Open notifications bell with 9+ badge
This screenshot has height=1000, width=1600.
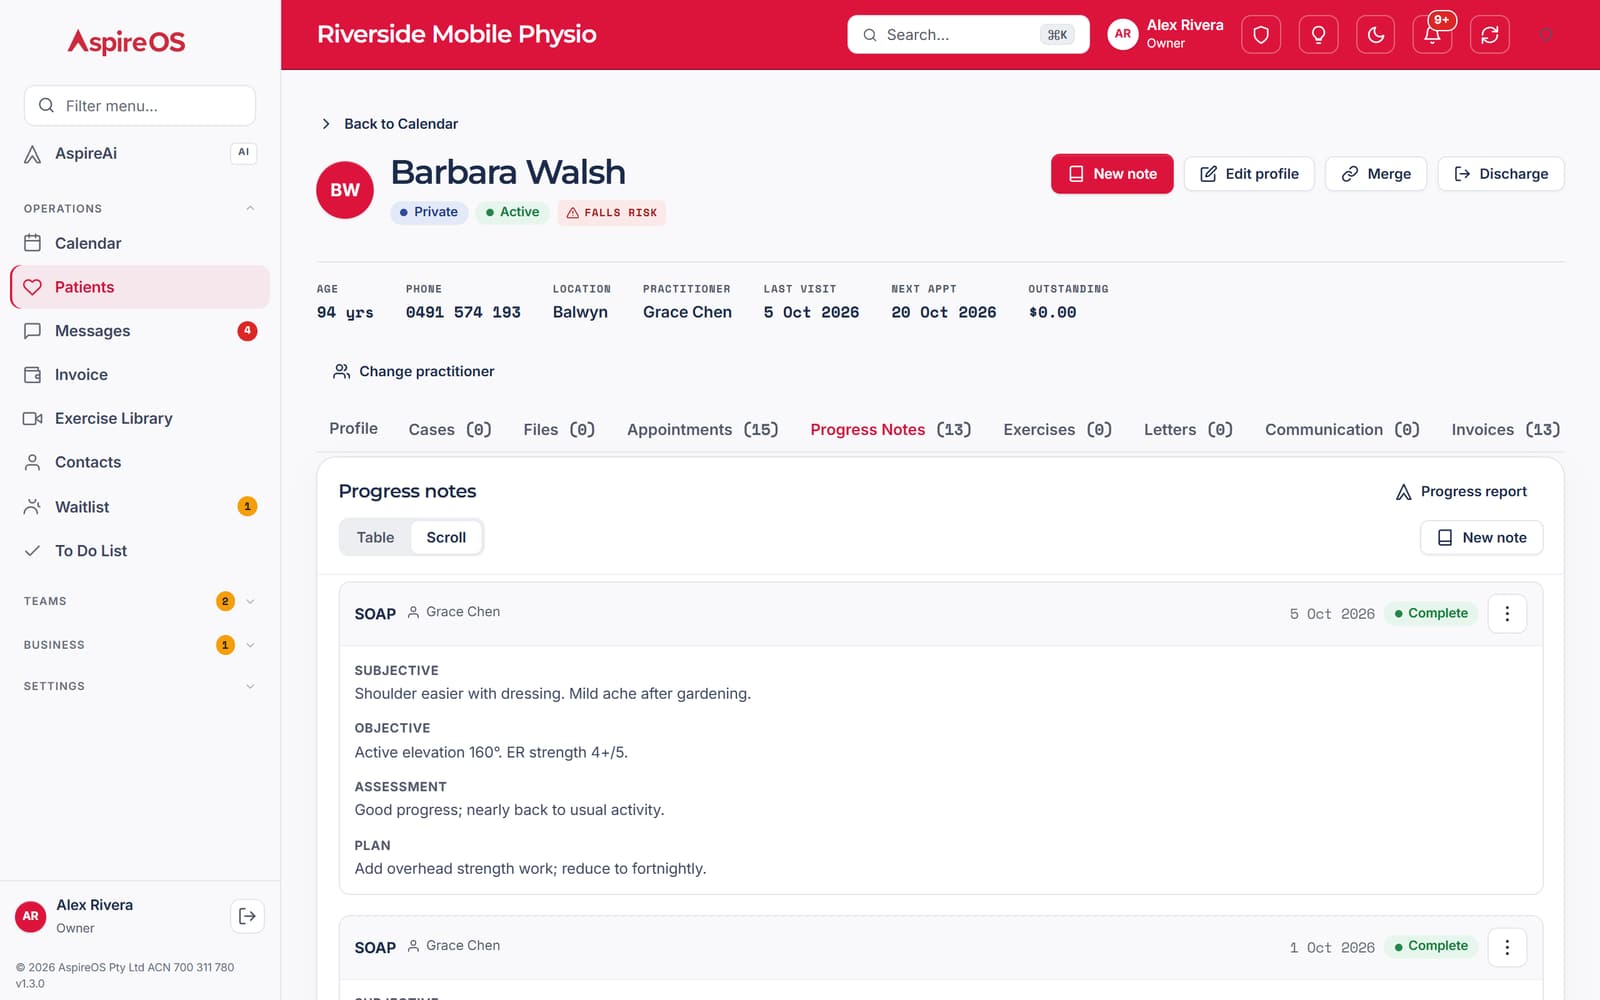tap(1433, 35)
